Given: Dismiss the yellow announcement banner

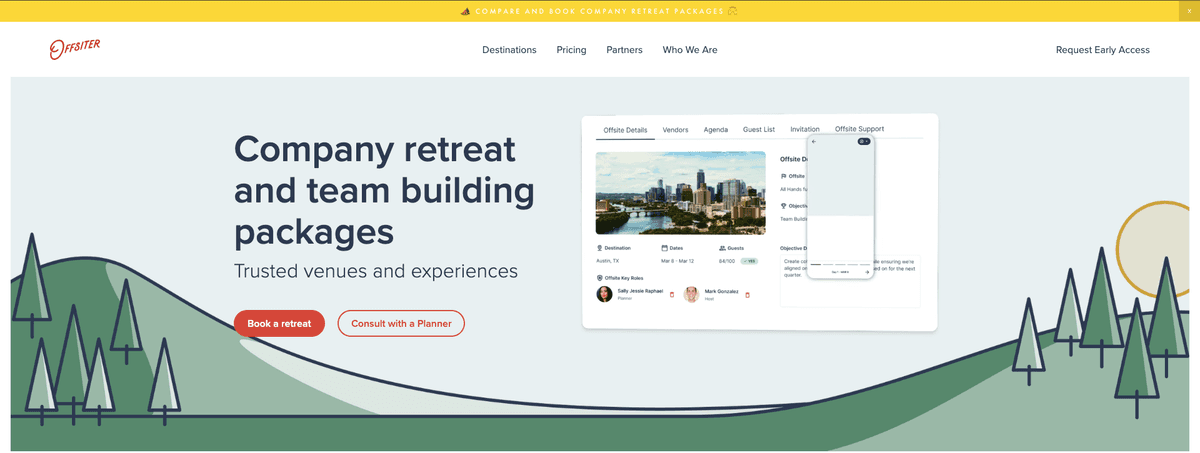Looking at the screenshot, I should click(1189, 10).
